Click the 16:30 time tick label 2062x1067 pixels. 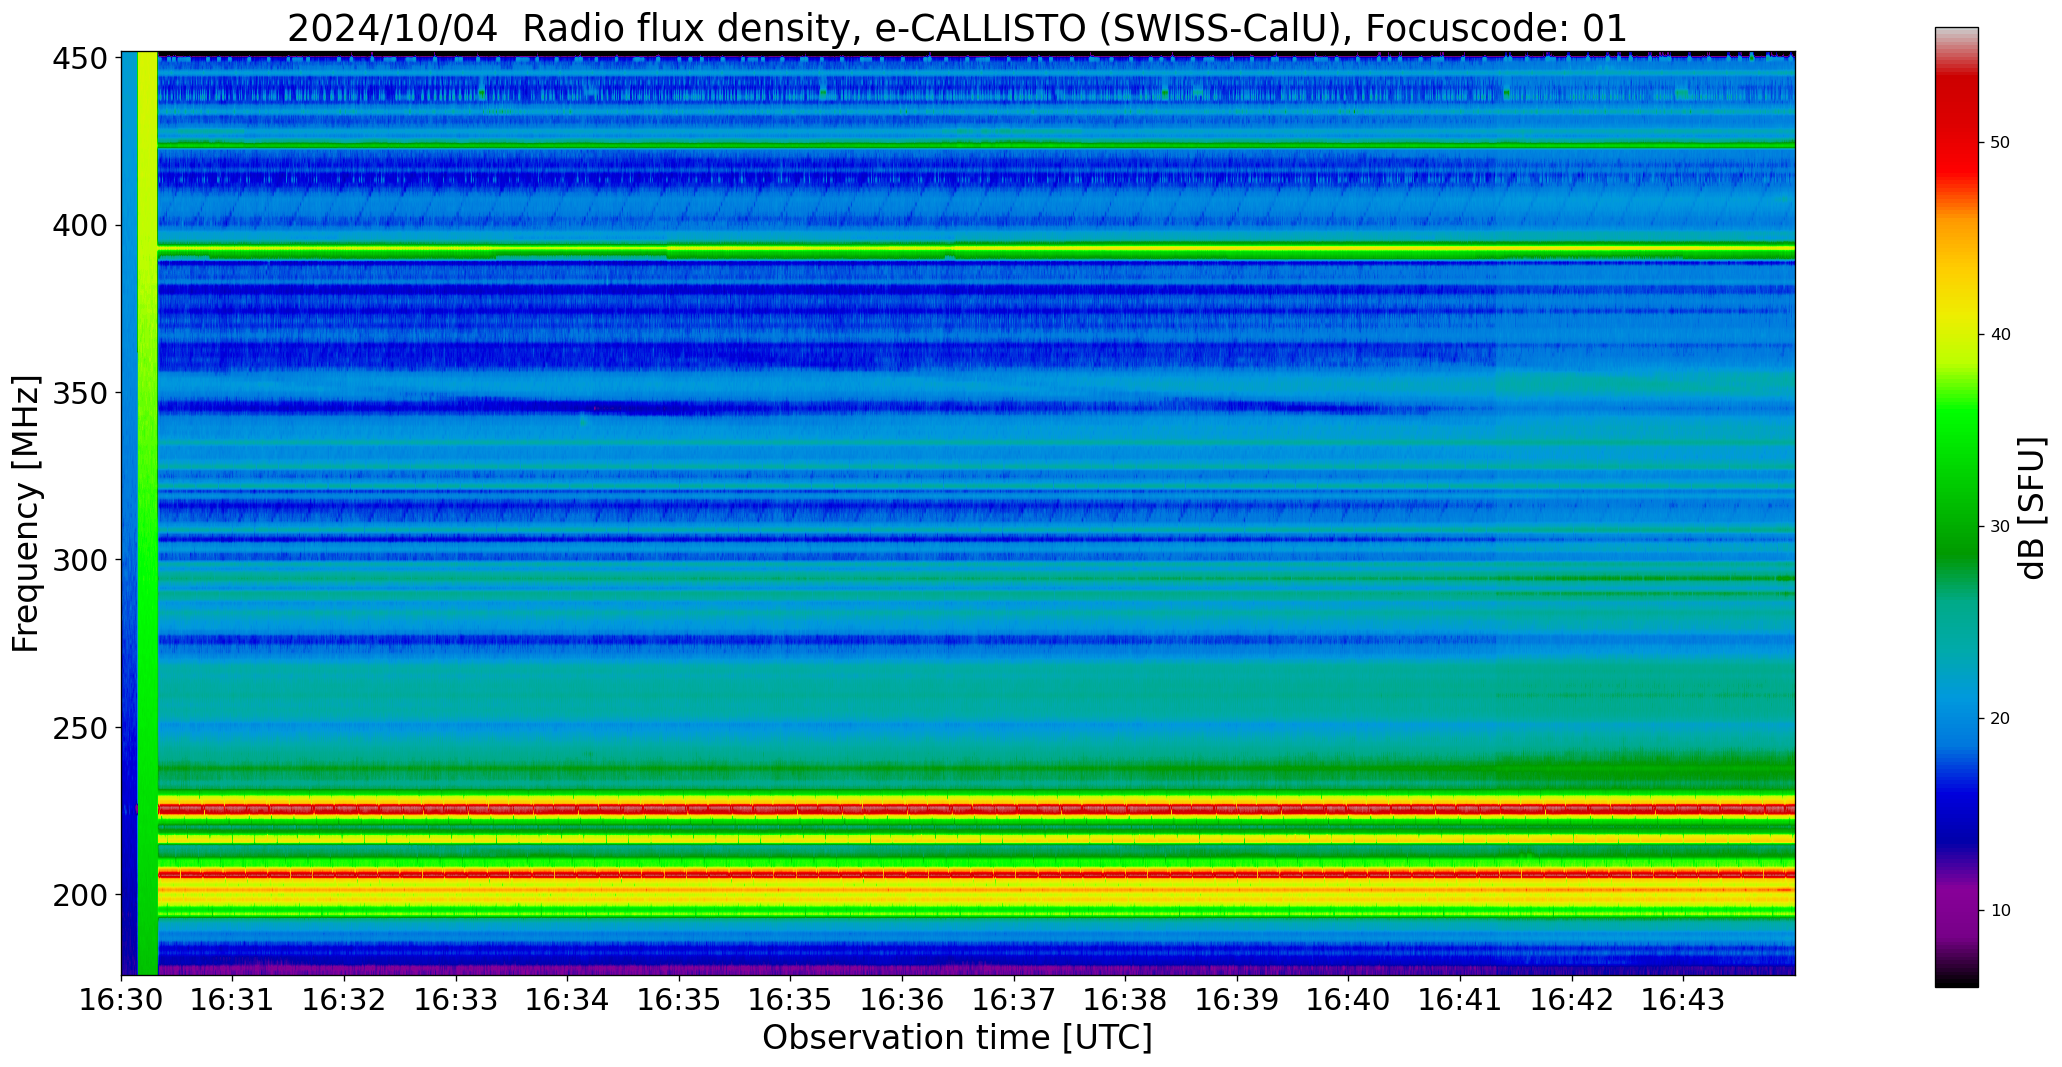pos(122,1000)
